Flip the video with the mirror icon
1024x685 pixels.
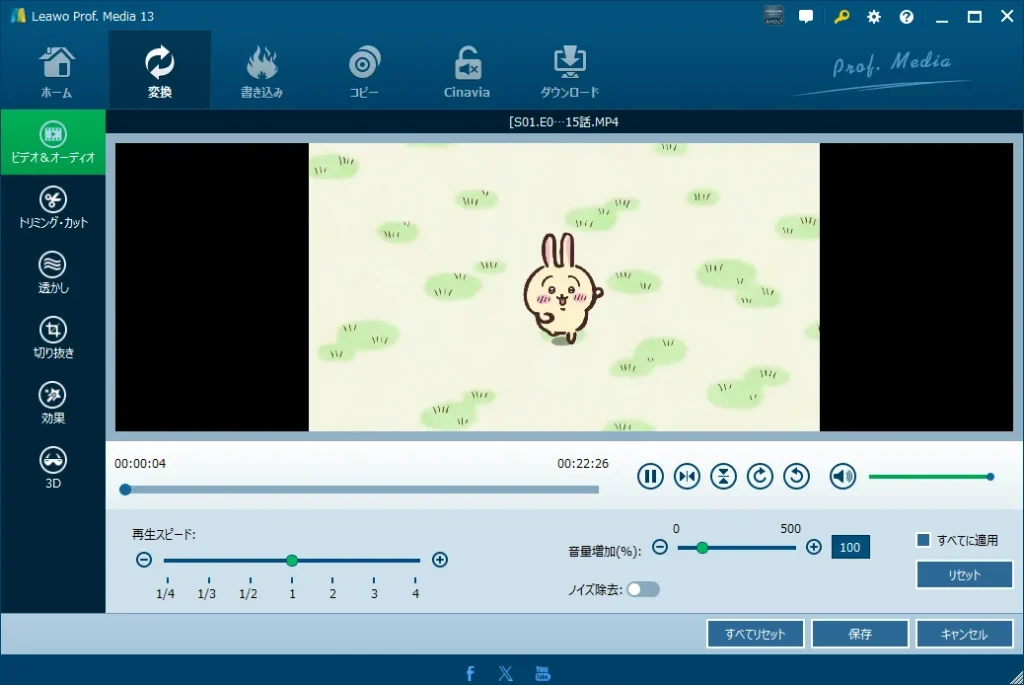tap(687, 476)
